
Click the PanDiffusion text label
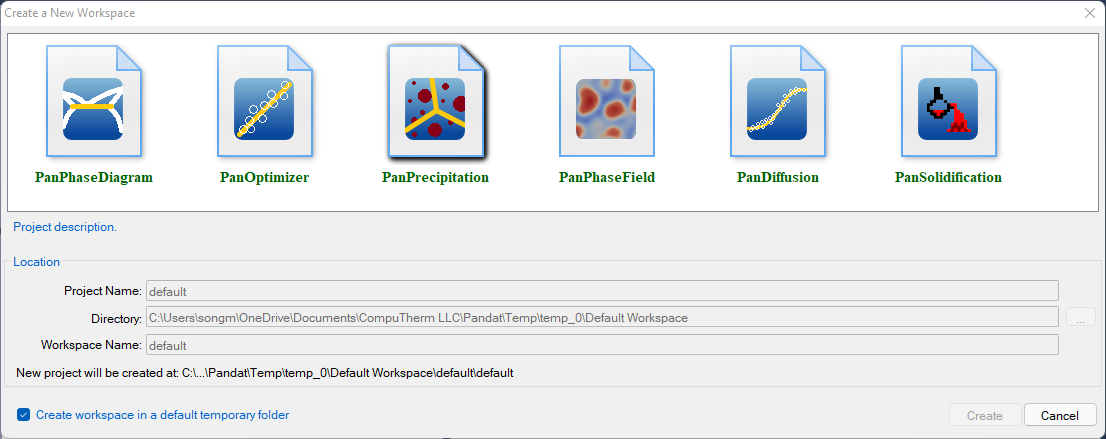pos(777,178)
